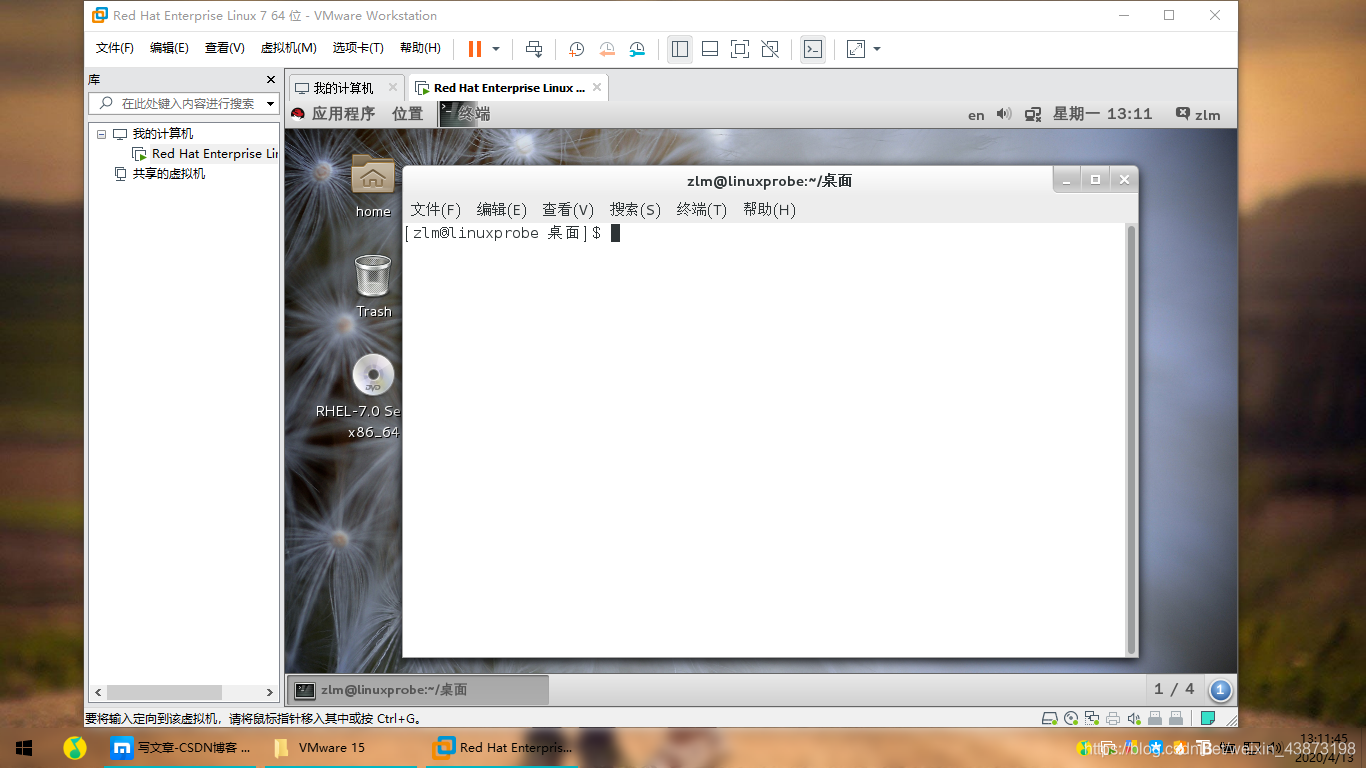Open the zlm user menu

pyautogui.click(x=1198, y=114)
